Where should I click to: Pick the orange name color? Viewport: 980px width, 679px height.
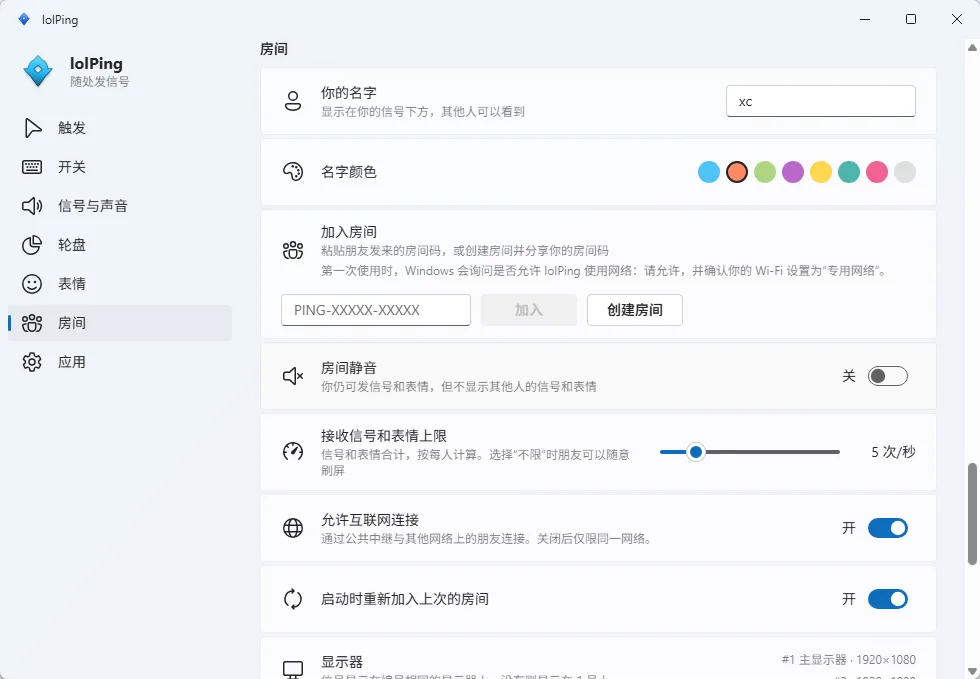[737, 172]
